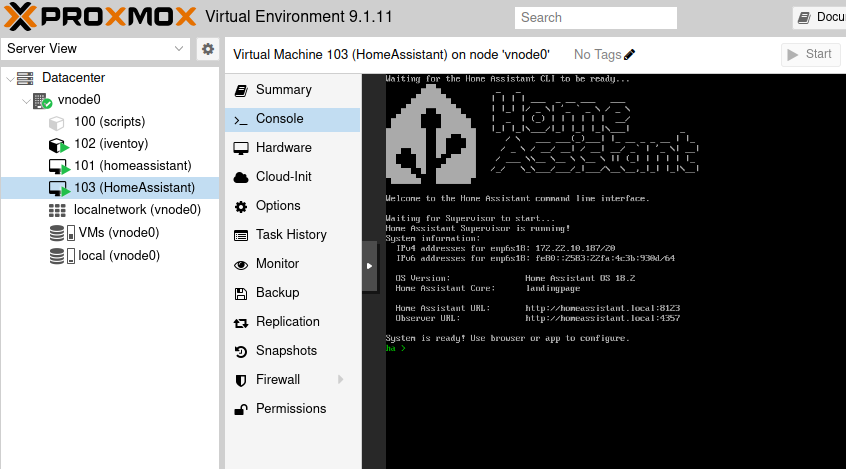
Task: Expand the Firewall submenu arrow
Action: pos(340,380)
